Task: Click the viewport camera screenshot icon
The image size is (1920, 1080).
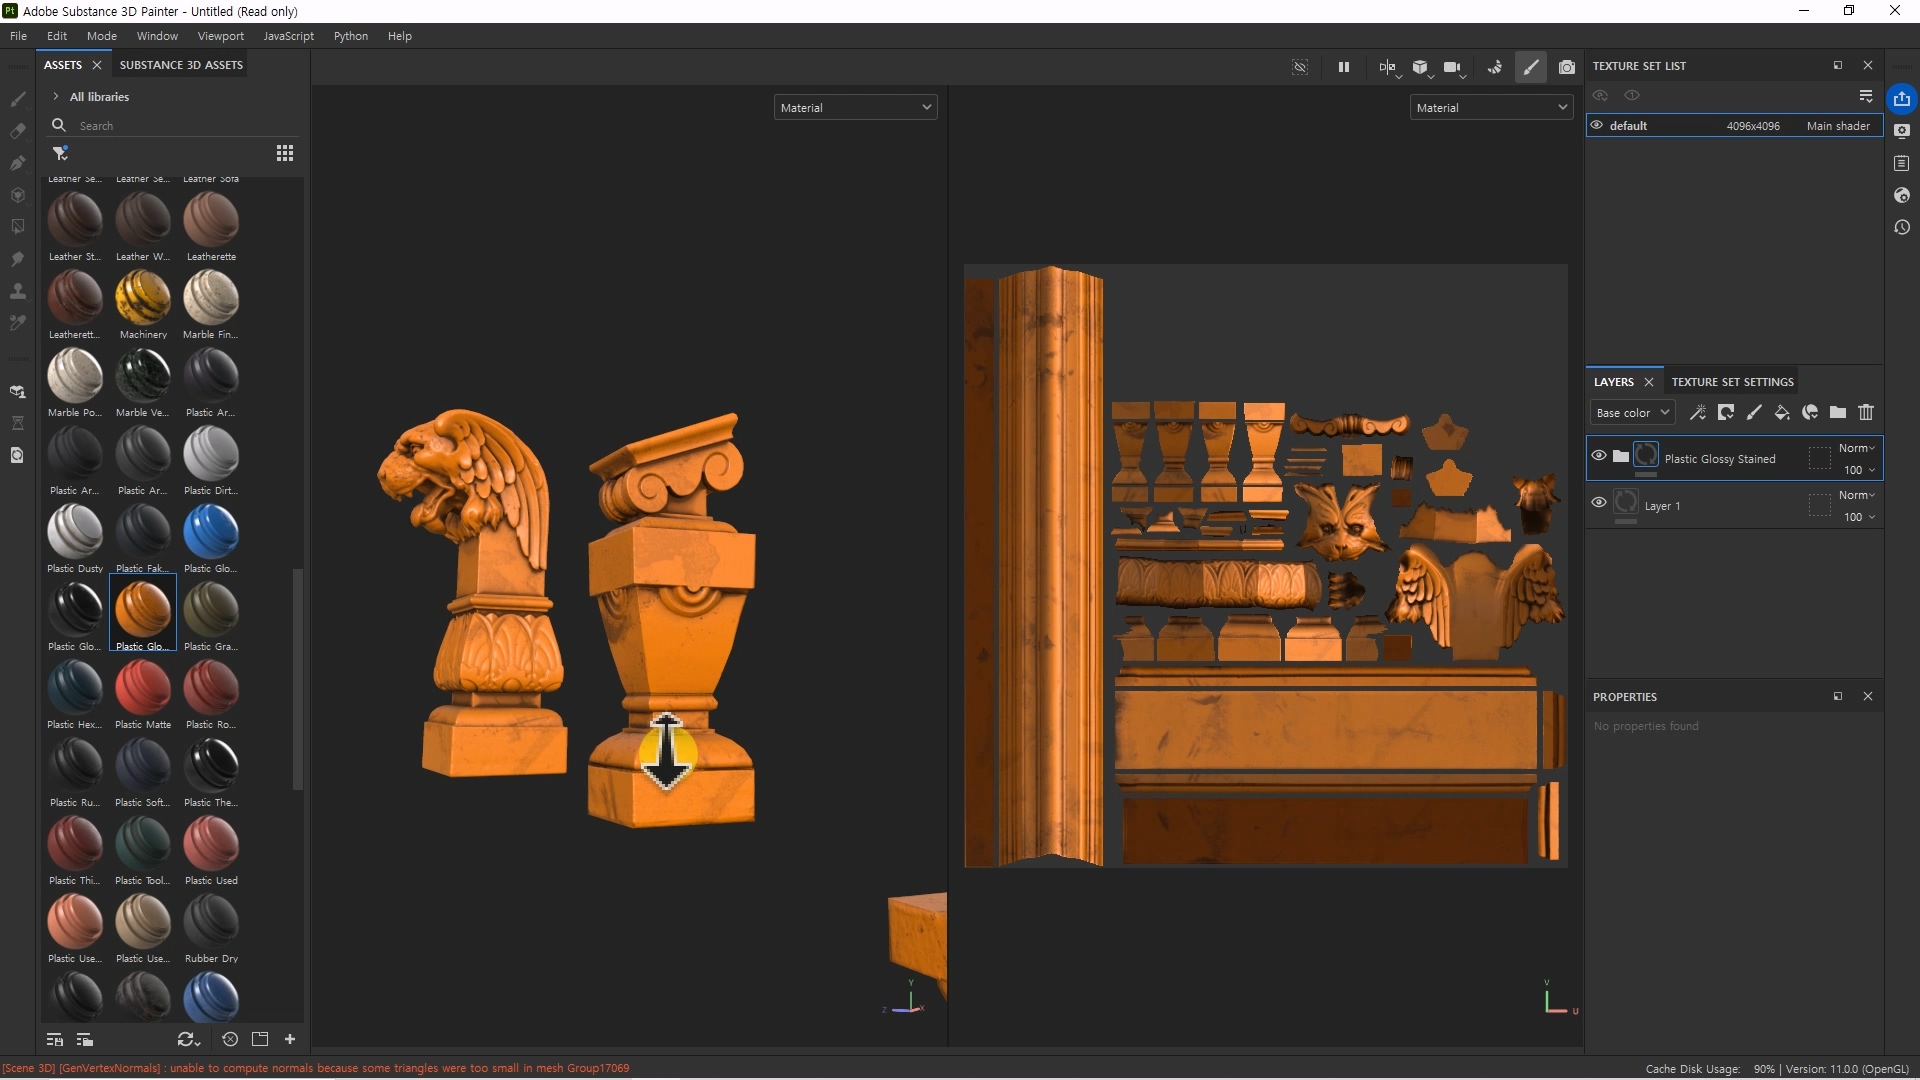Action: [1567, 67]
